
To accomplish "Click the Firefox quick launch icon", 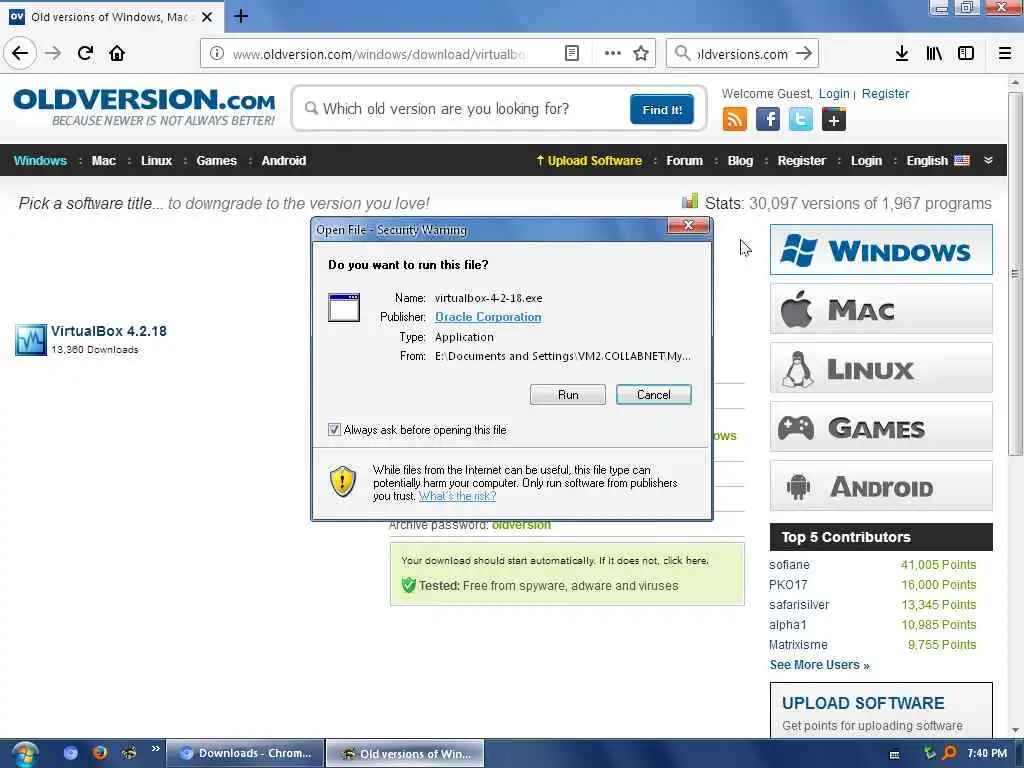I will click(99, 753).
